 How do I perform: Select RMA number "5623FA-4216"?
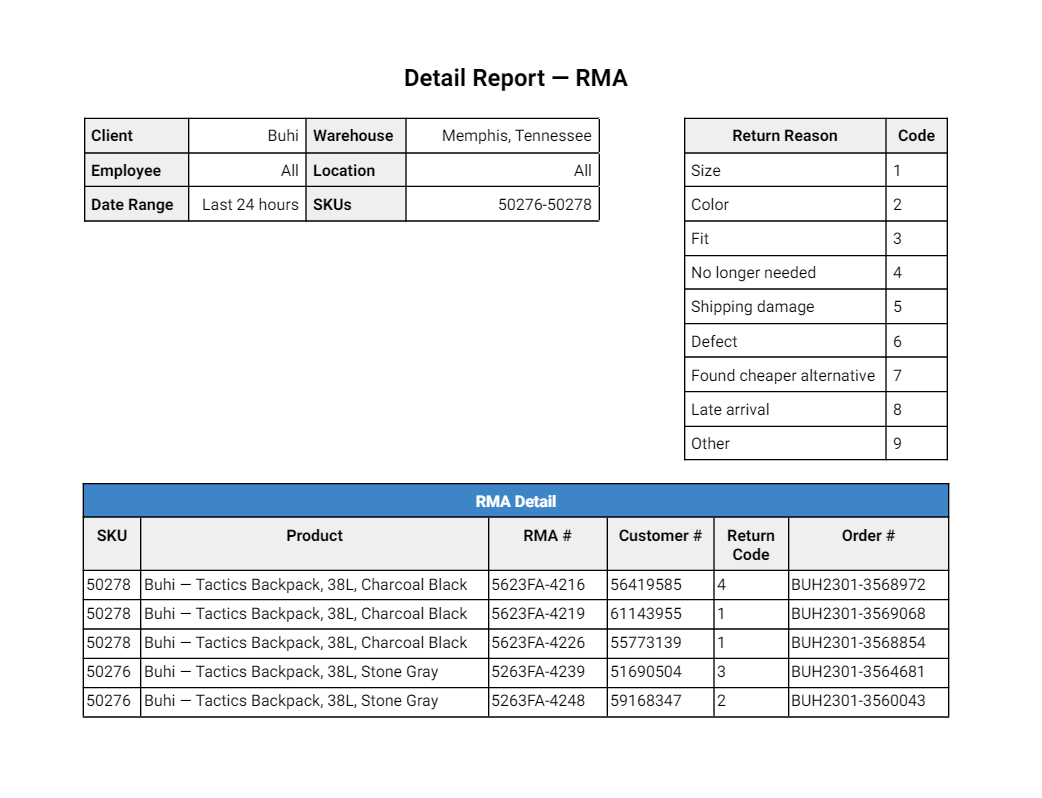[538, 585]
